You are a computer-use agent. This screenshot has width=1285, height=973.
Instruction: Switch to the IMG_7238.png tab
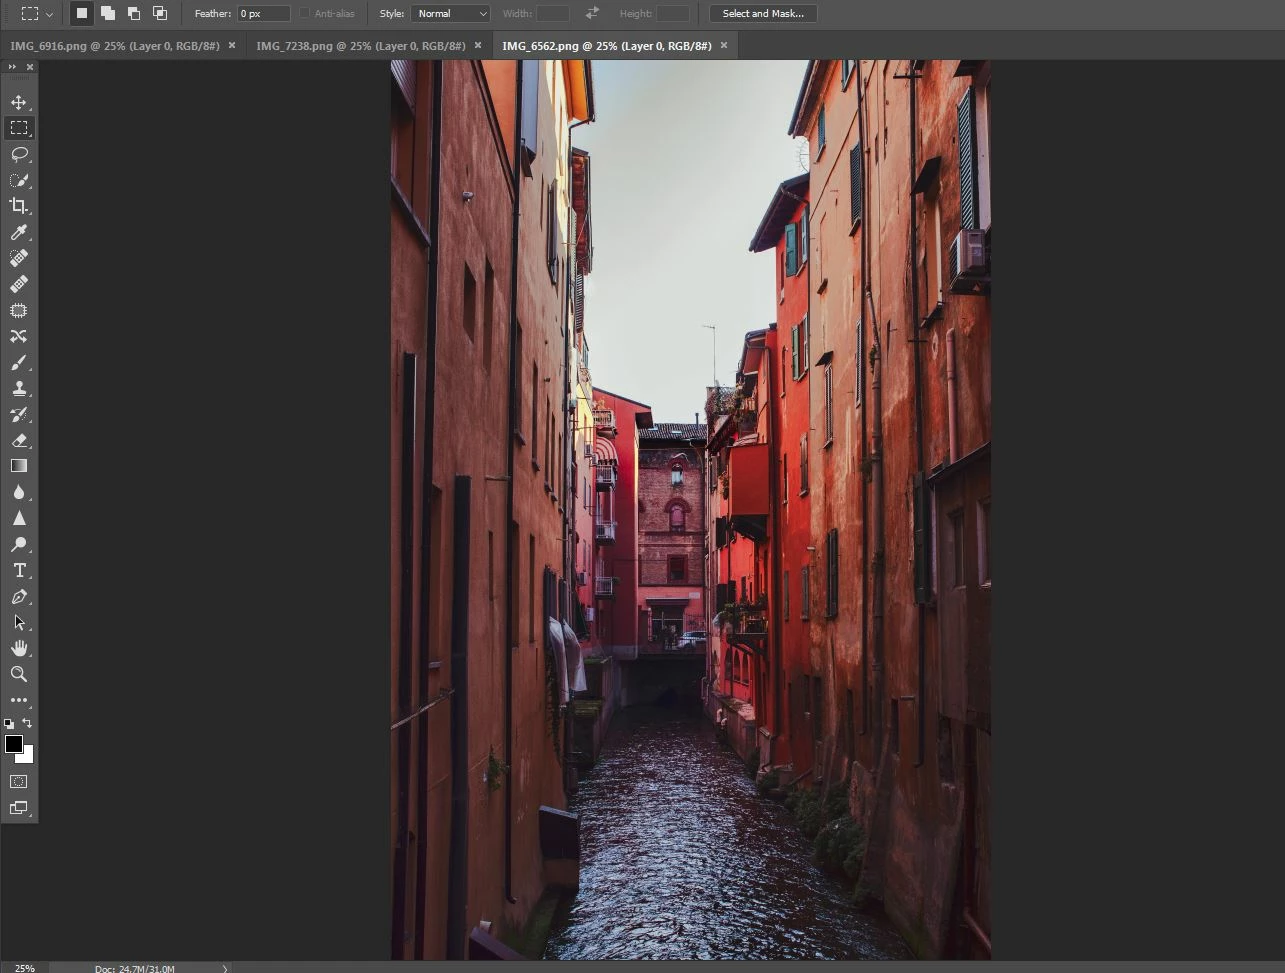[361, 46]
